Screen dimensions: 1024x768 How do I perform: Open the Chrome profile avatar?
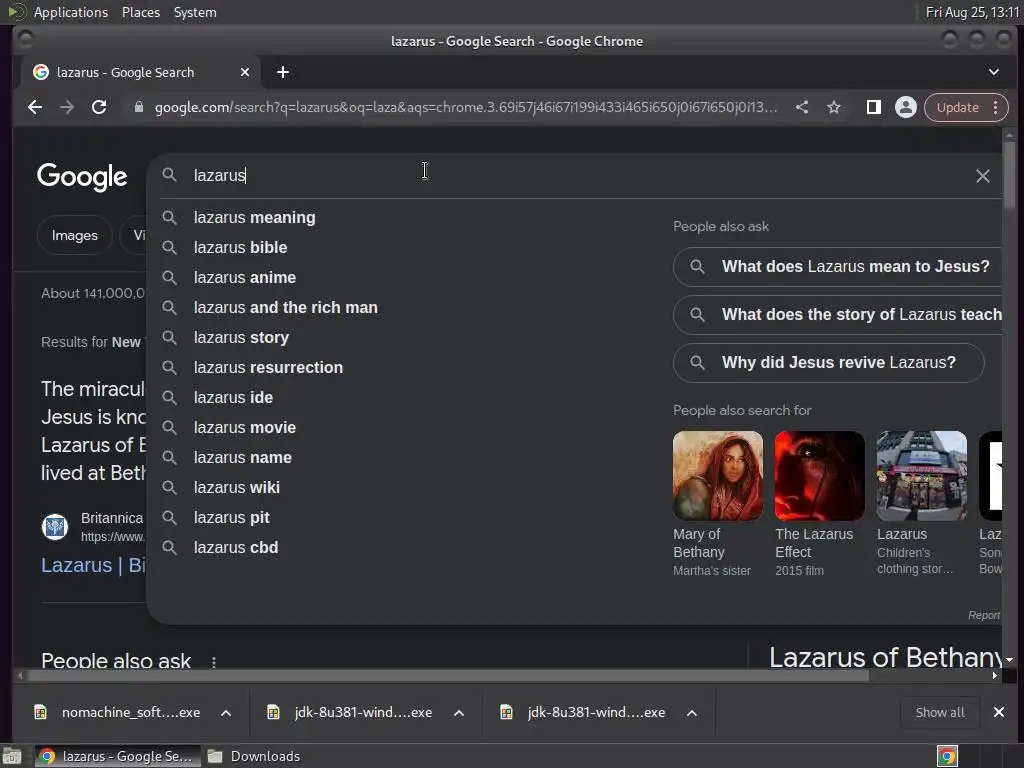click(906, 107)
